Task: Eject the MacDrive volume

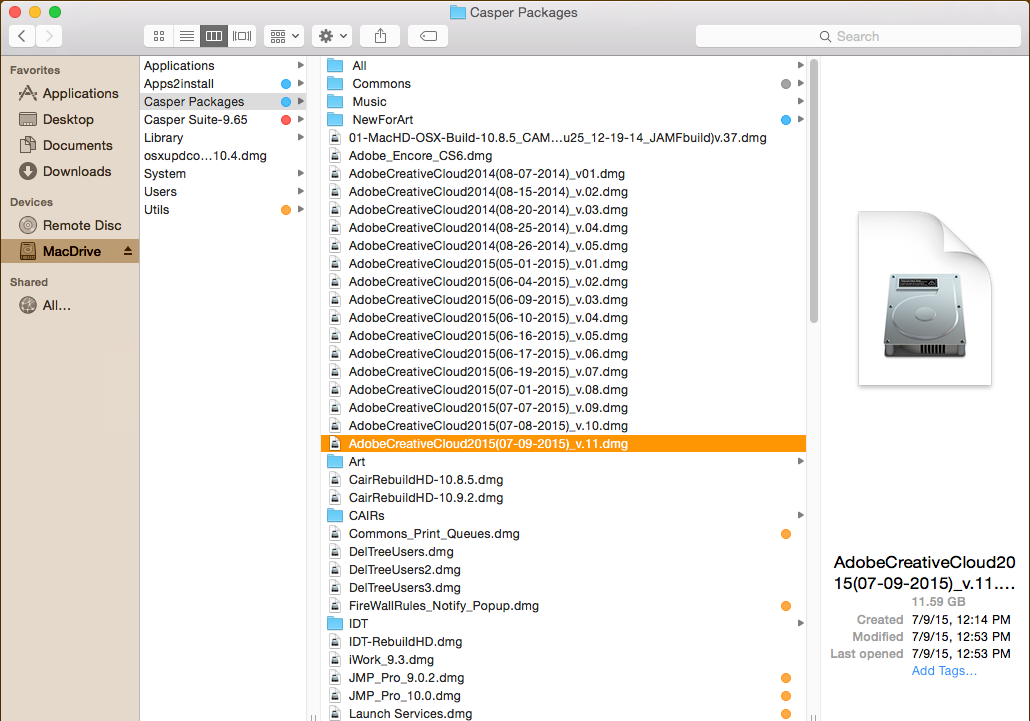Action: (127, 251)
